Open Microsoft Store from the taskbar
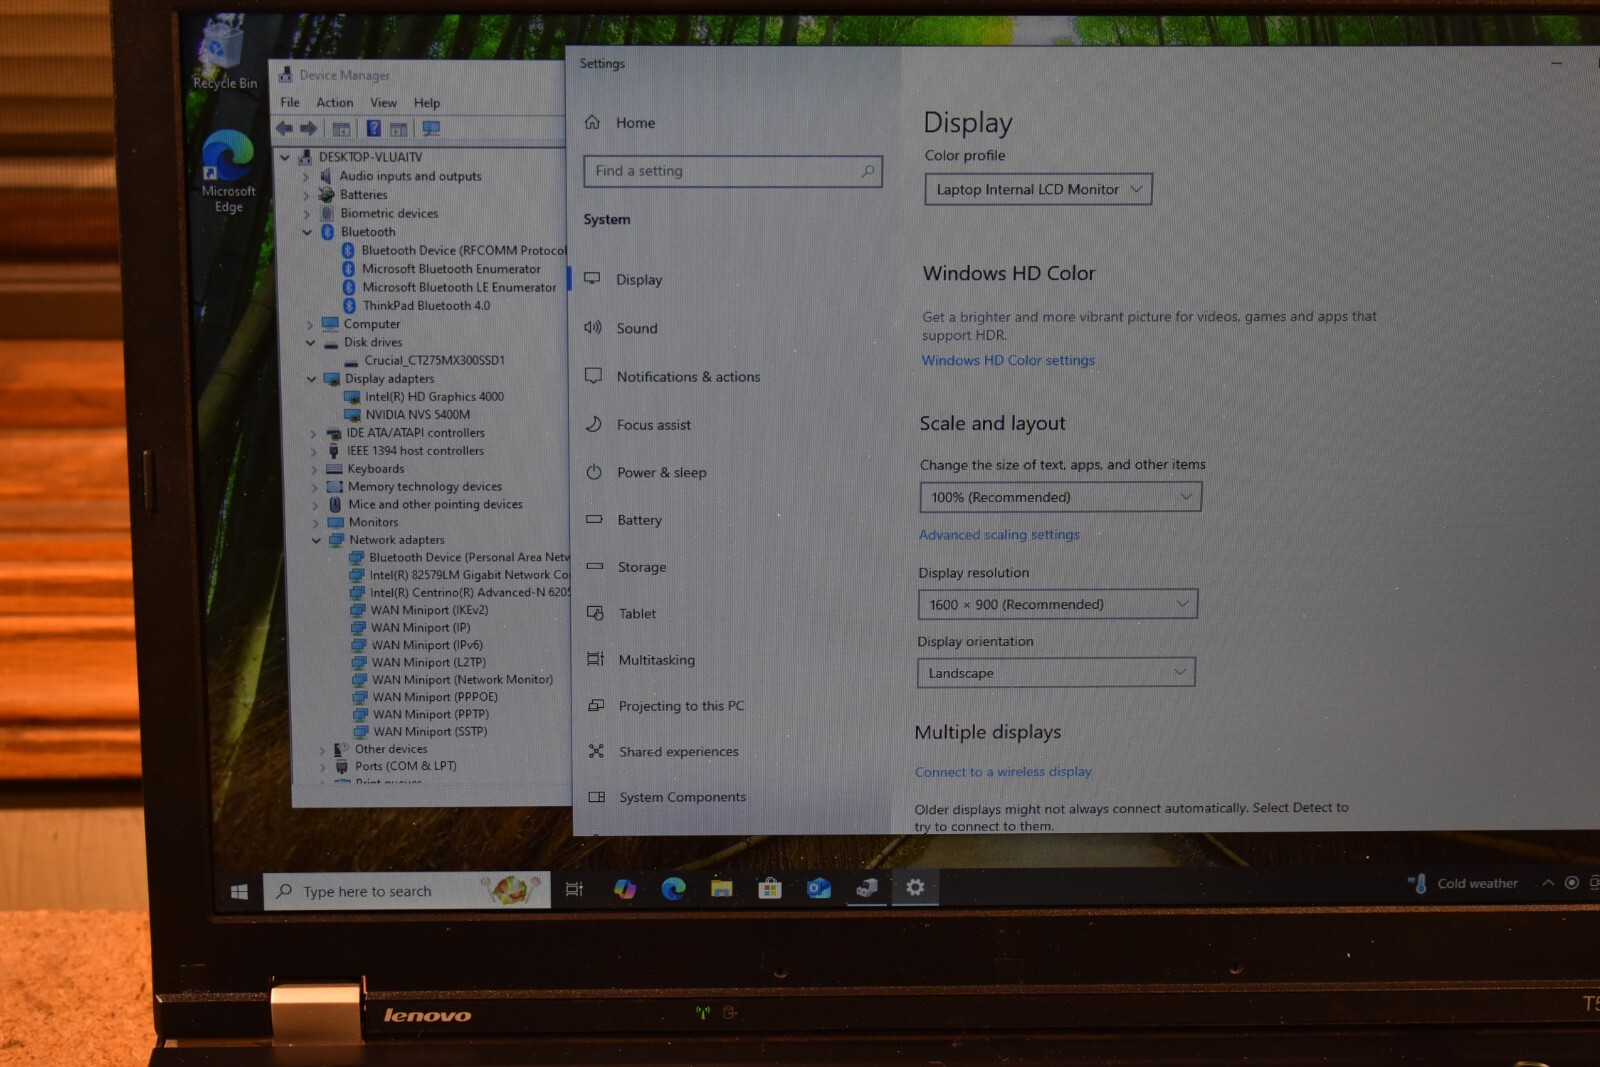Viewport: 1600px width, 1067px height. (x=769, y=888)
